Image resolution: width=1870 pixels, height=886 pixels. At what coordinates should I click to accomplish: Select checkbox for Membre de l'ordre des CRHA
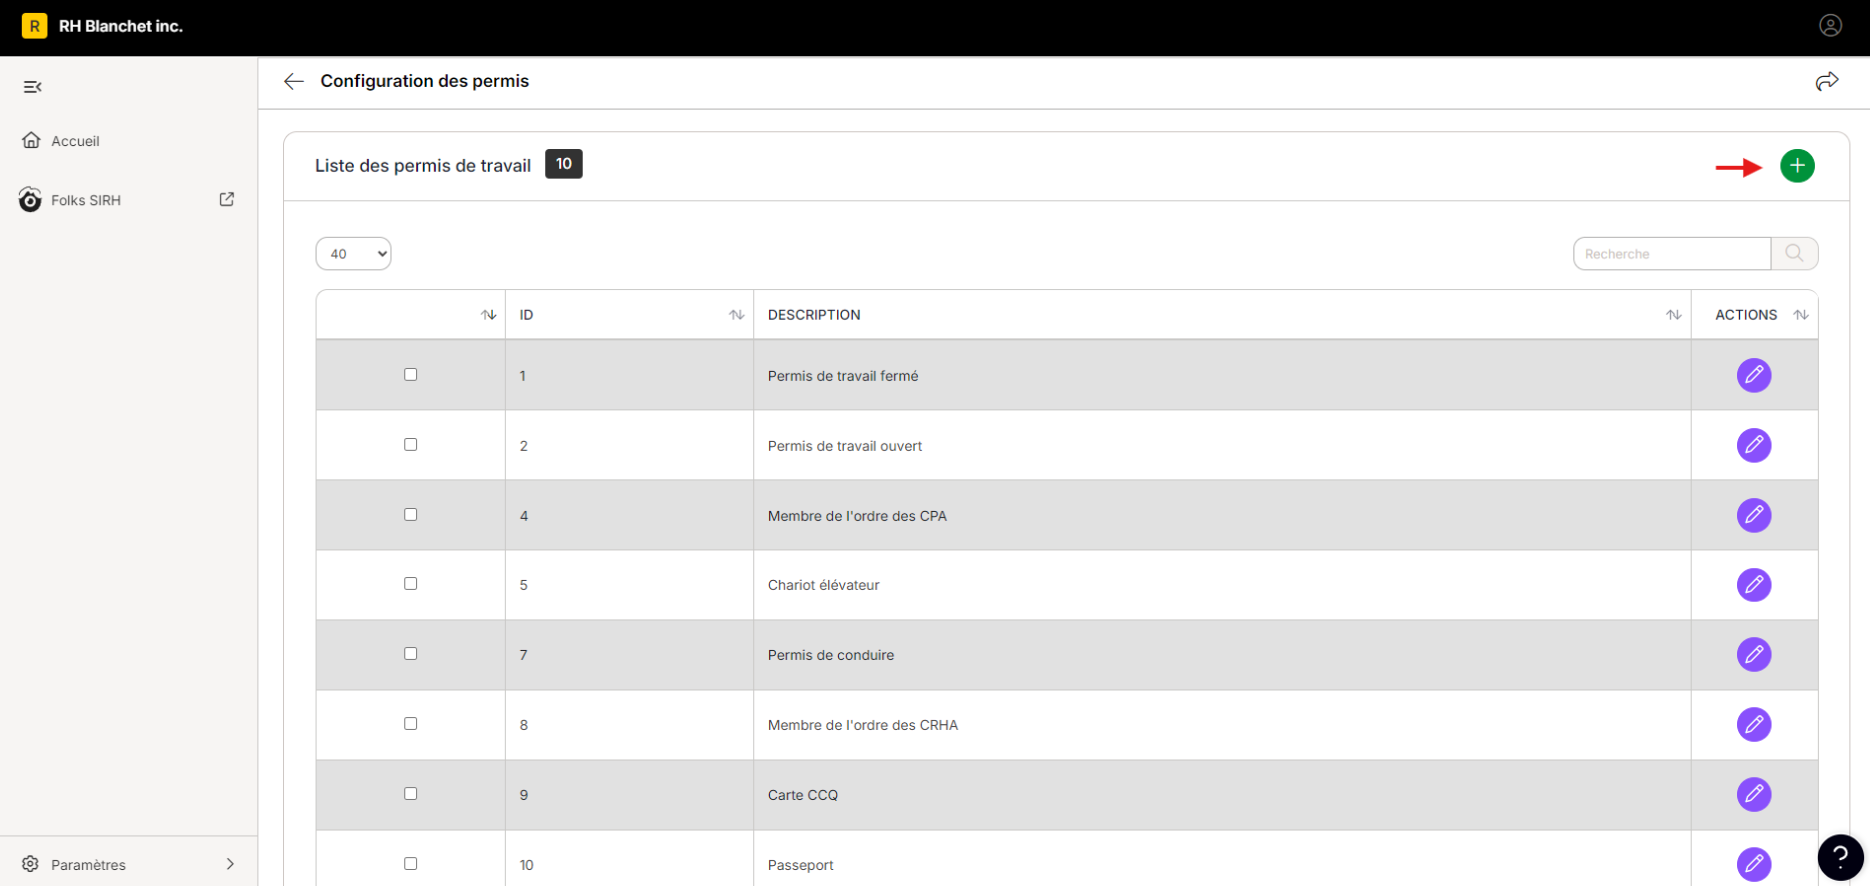pos(410,724)
